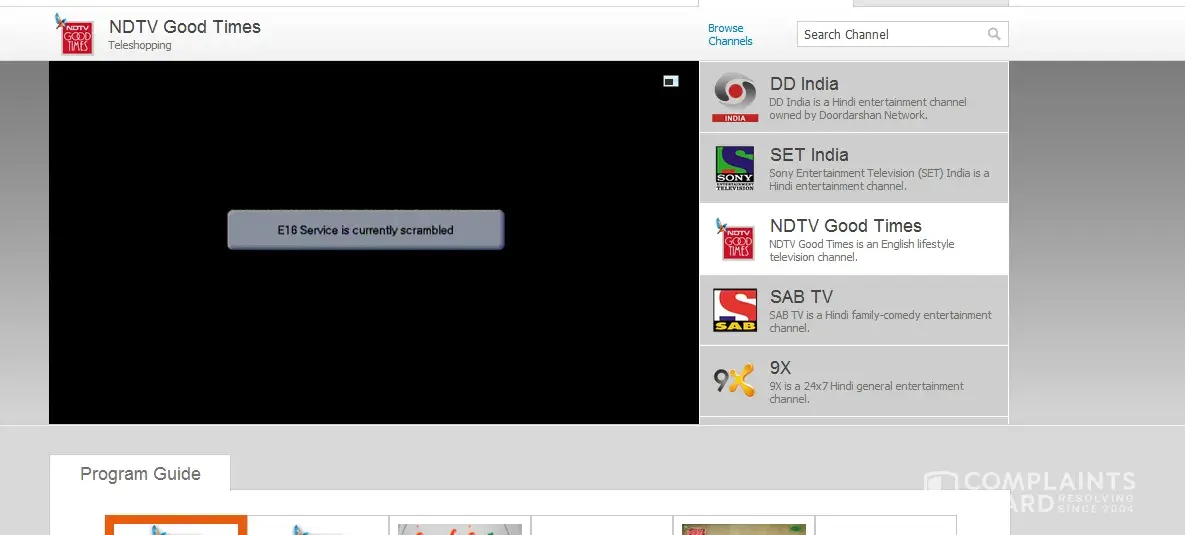Click the search magnifier icon
1185x535 pixels.
[993, 34]
